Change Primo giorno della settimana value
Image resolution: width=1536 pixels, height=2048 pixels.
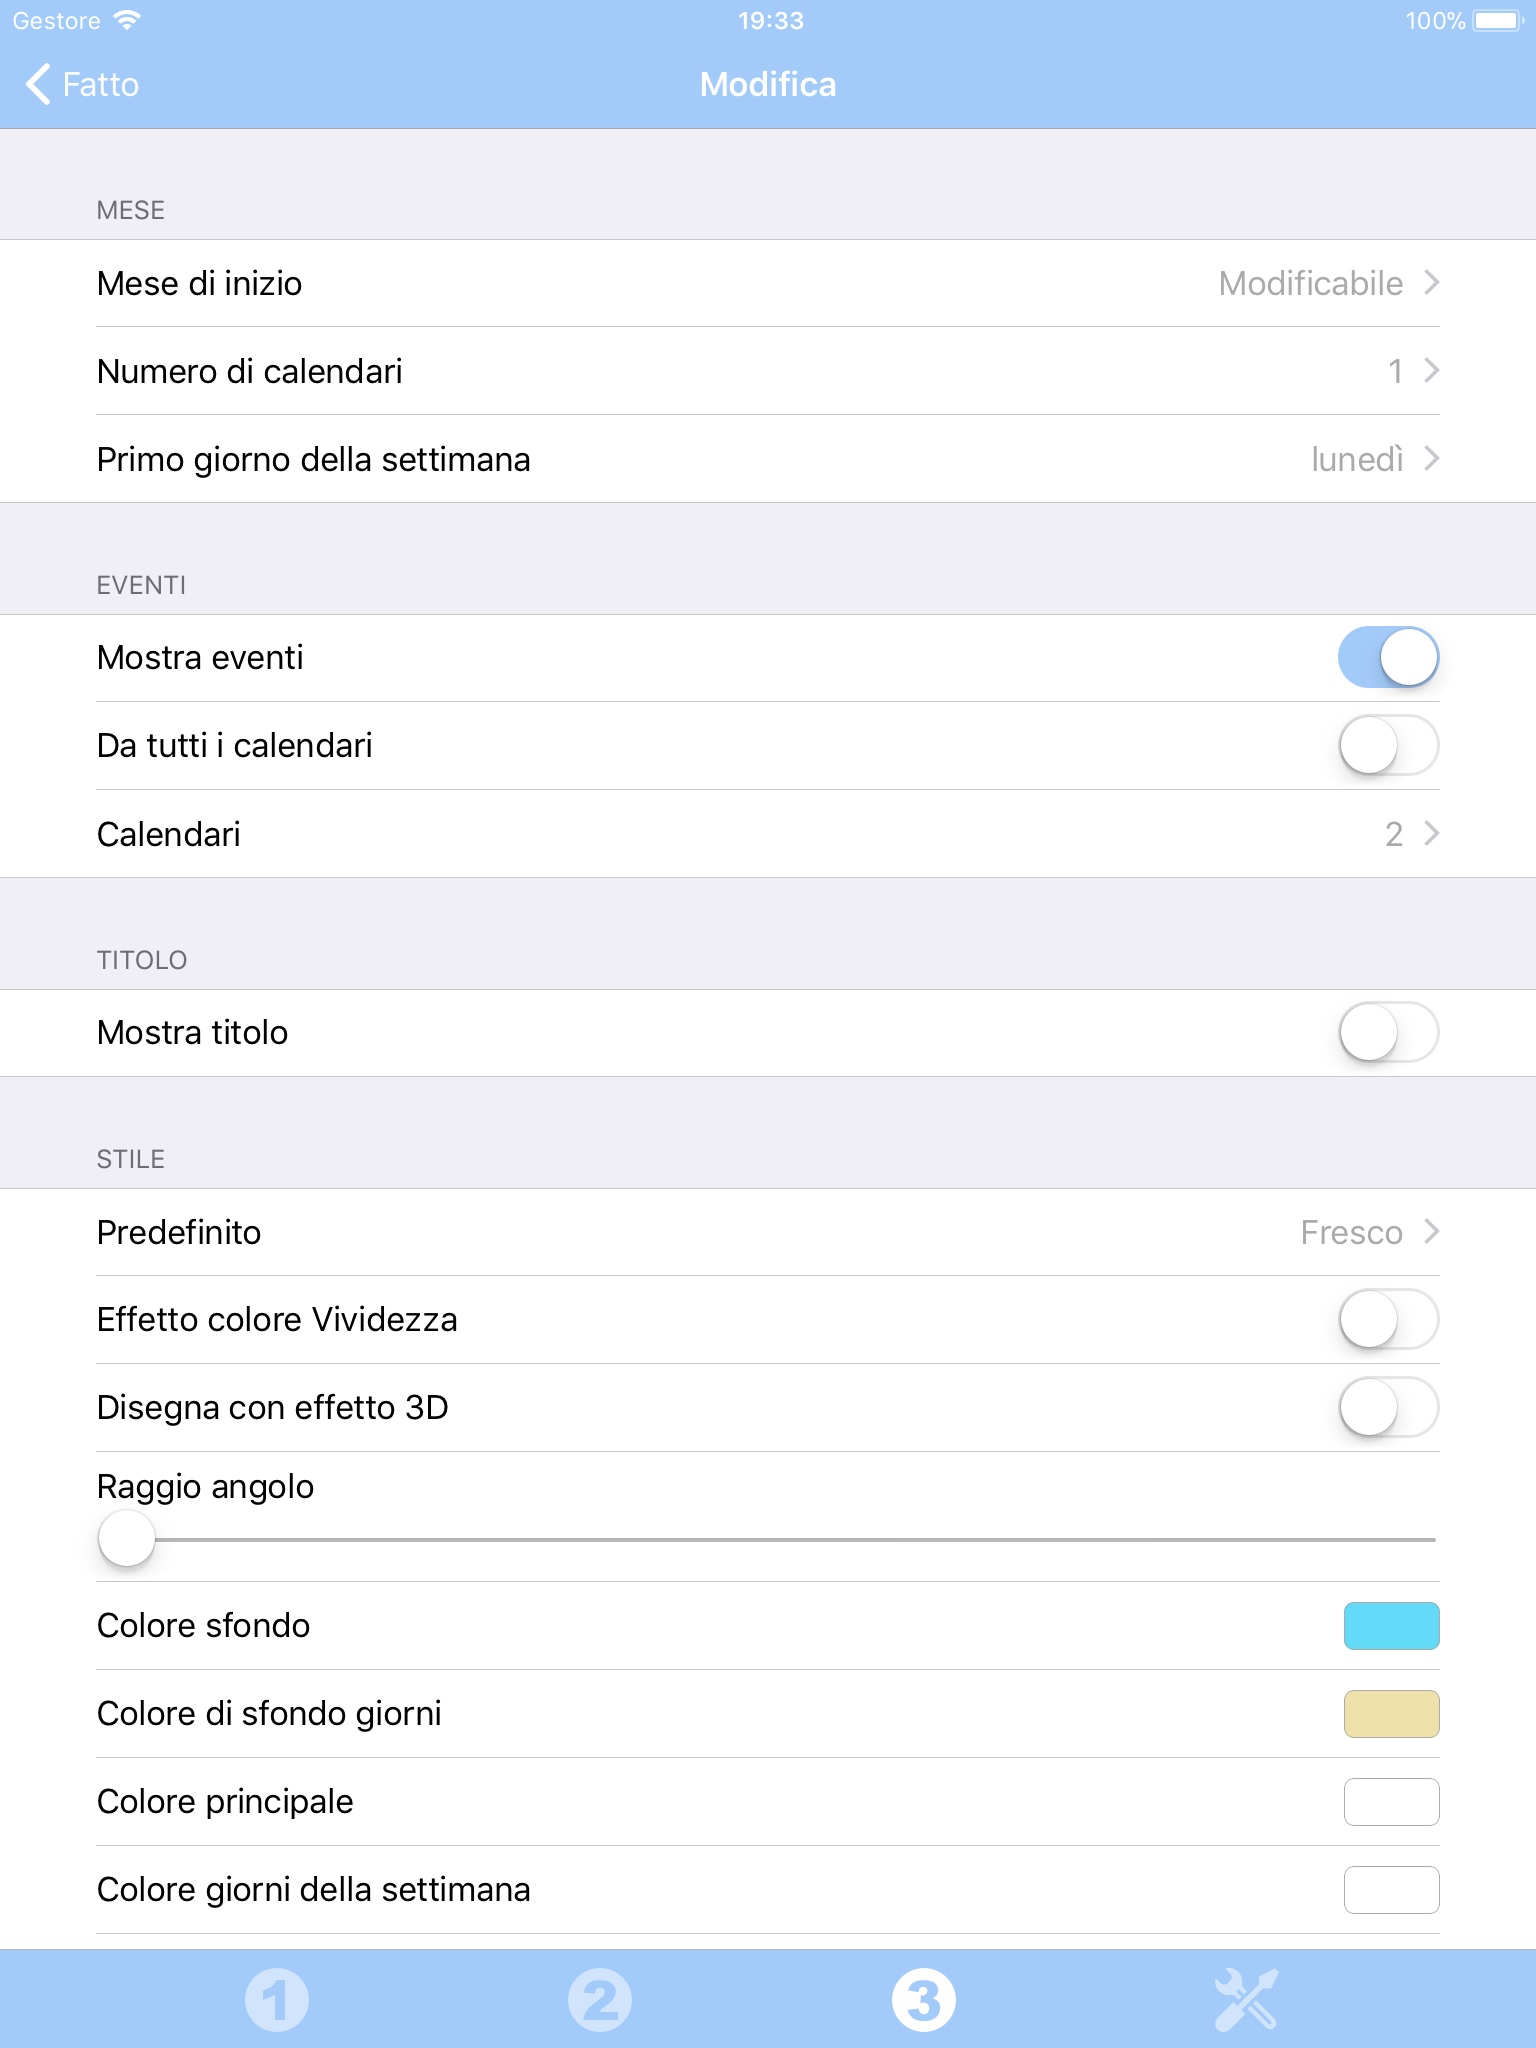point(768,459)
